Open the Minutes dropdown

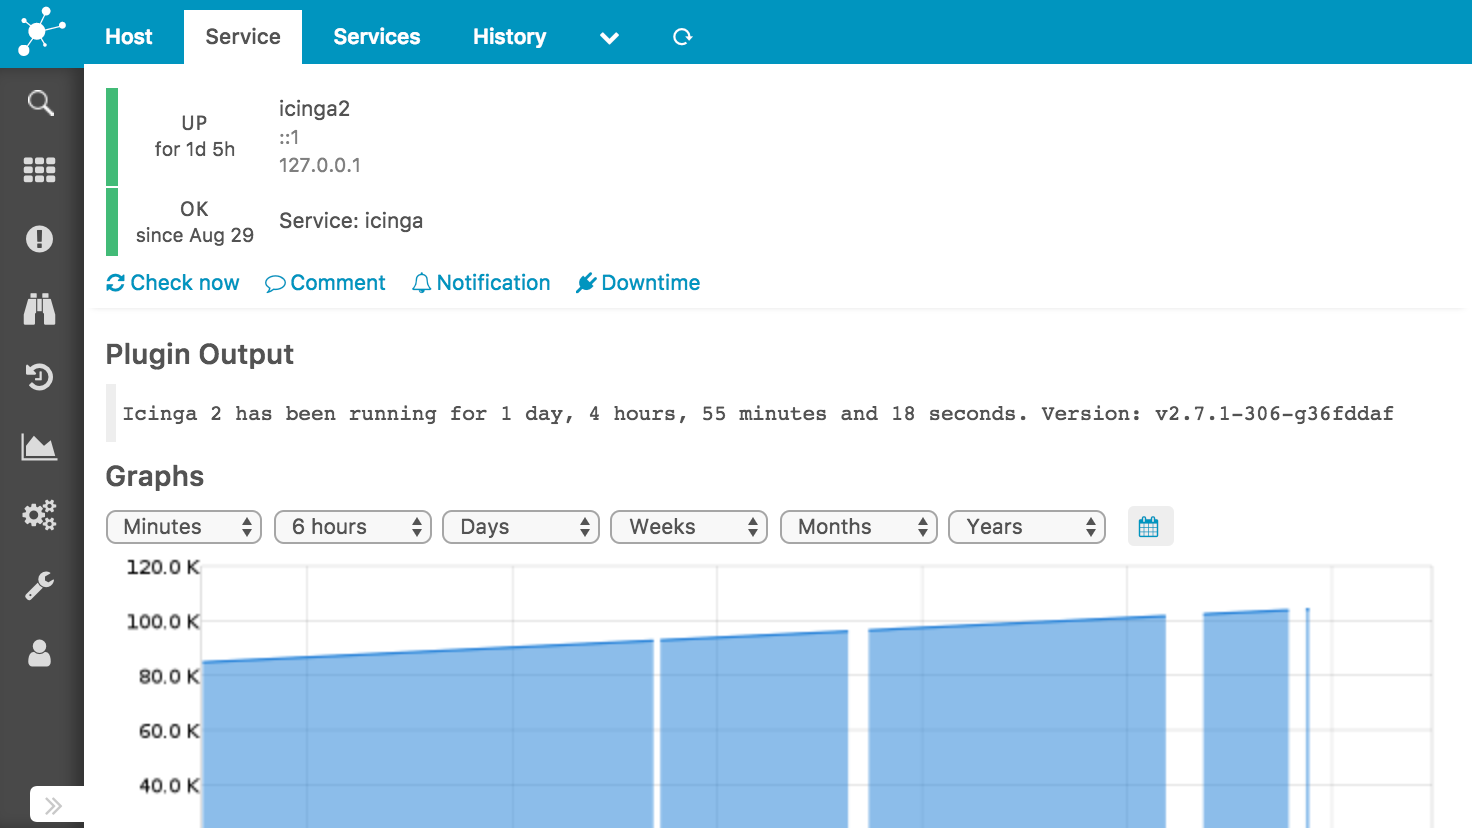(183, 526)
